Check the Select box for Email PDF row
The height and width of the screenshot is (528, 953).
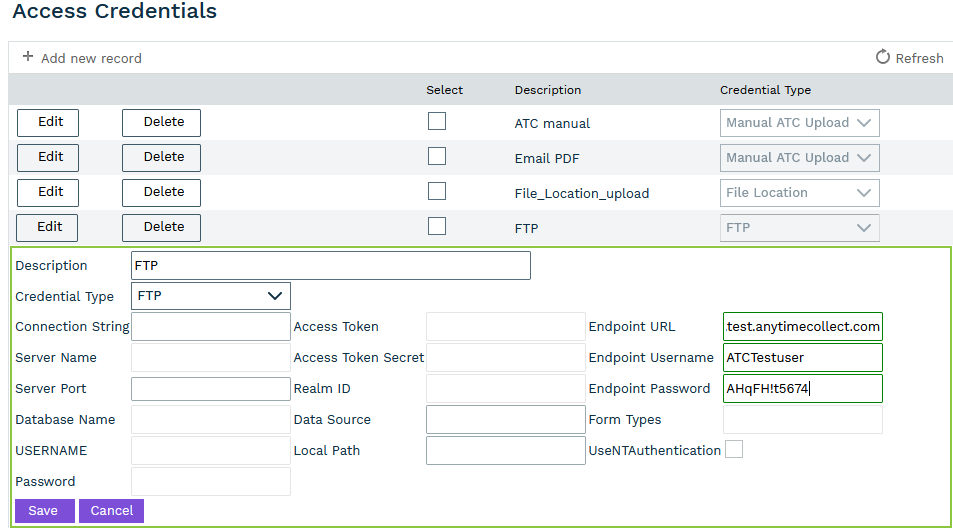pos(437,157)
